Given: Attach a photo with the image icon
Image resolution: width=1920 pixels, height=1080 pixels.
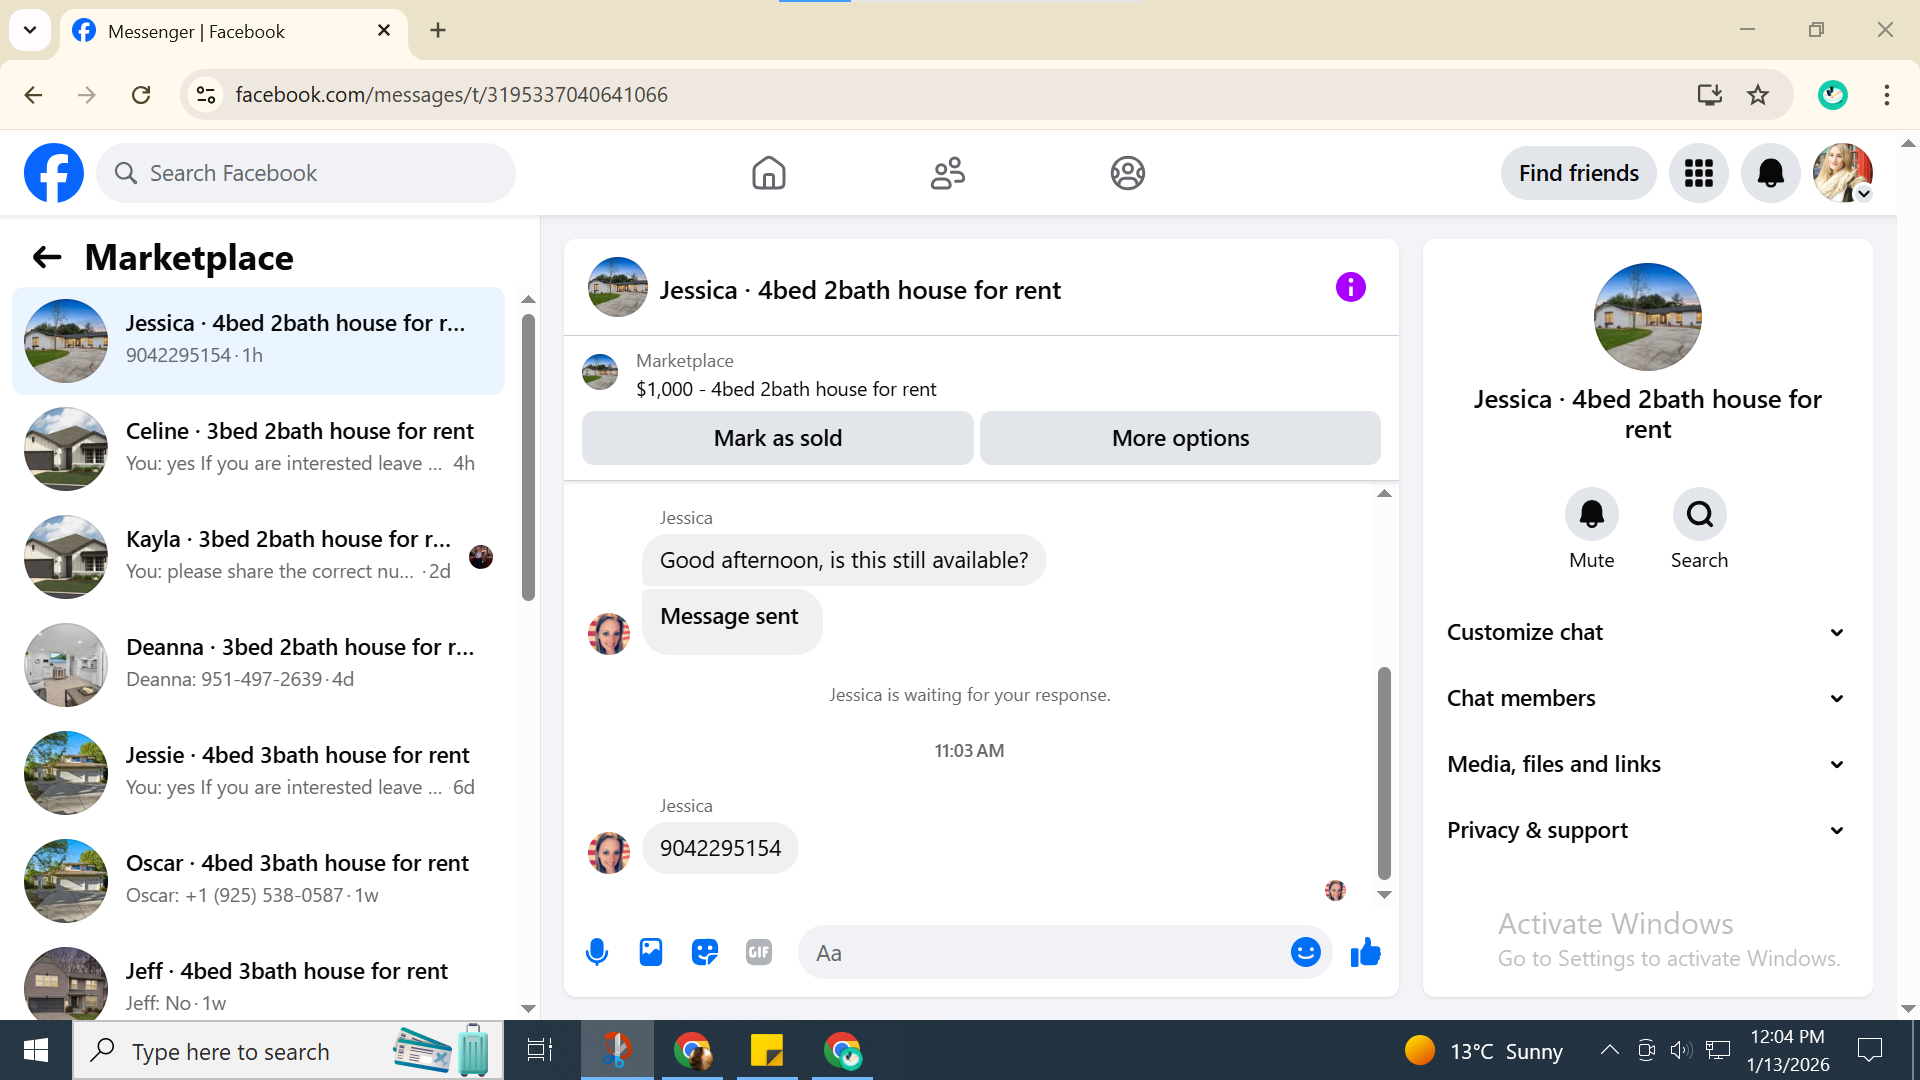Looking at the screenshot, I should (651, 952).
